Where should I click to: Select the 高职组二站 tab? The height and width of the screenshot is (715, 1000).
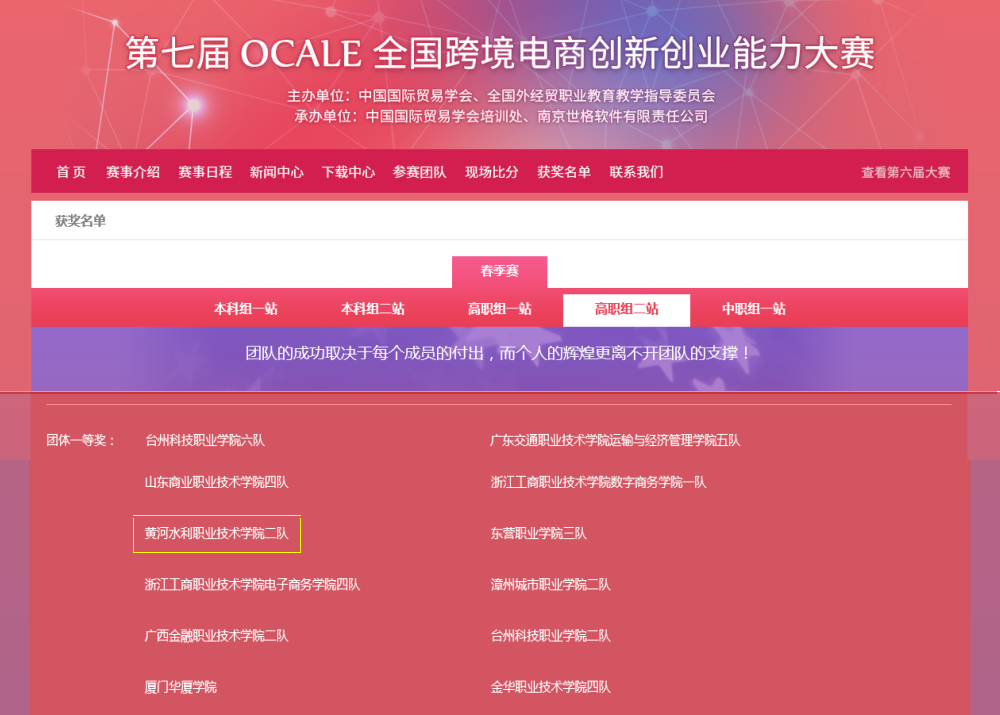(626, 309)
